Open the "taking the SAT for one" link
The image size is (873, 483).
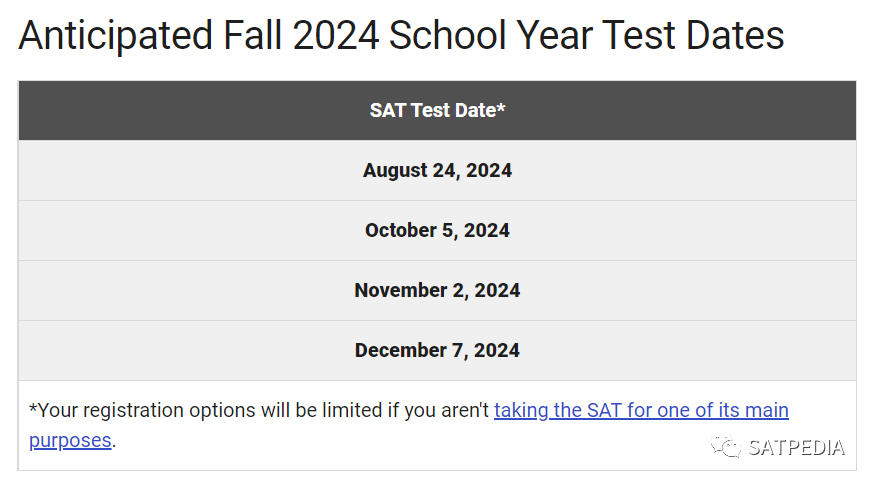(641, 410)
